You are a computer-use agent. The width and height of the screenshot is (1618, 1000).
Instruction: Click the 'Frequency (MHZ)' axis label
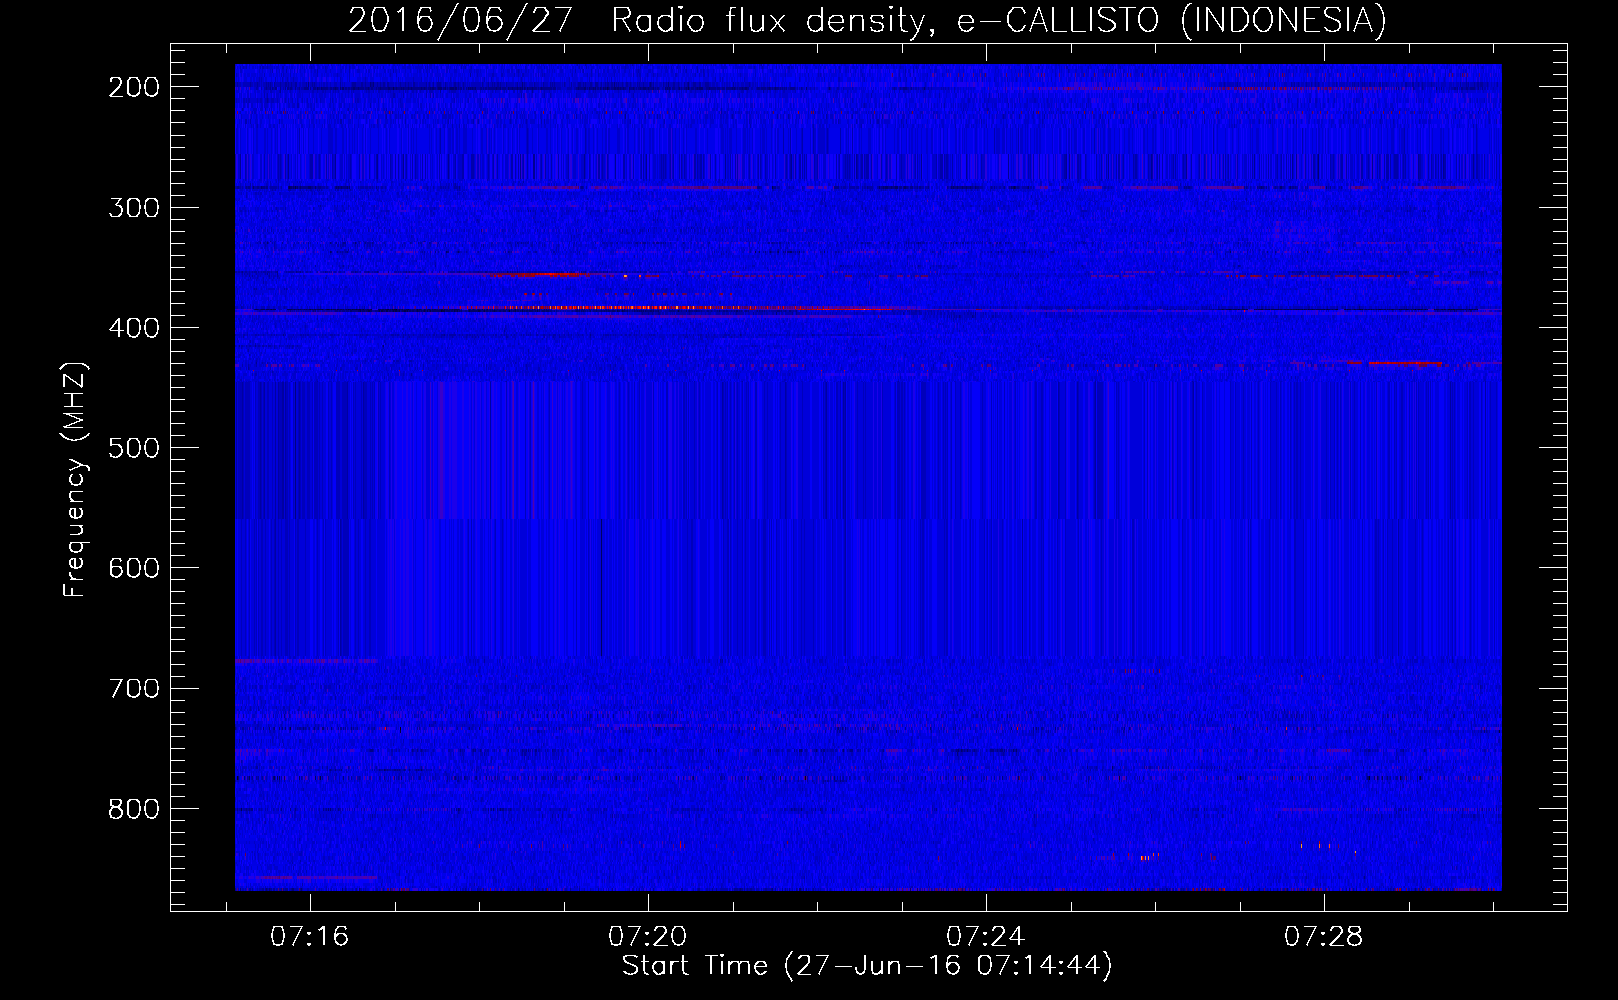point(75,480)
